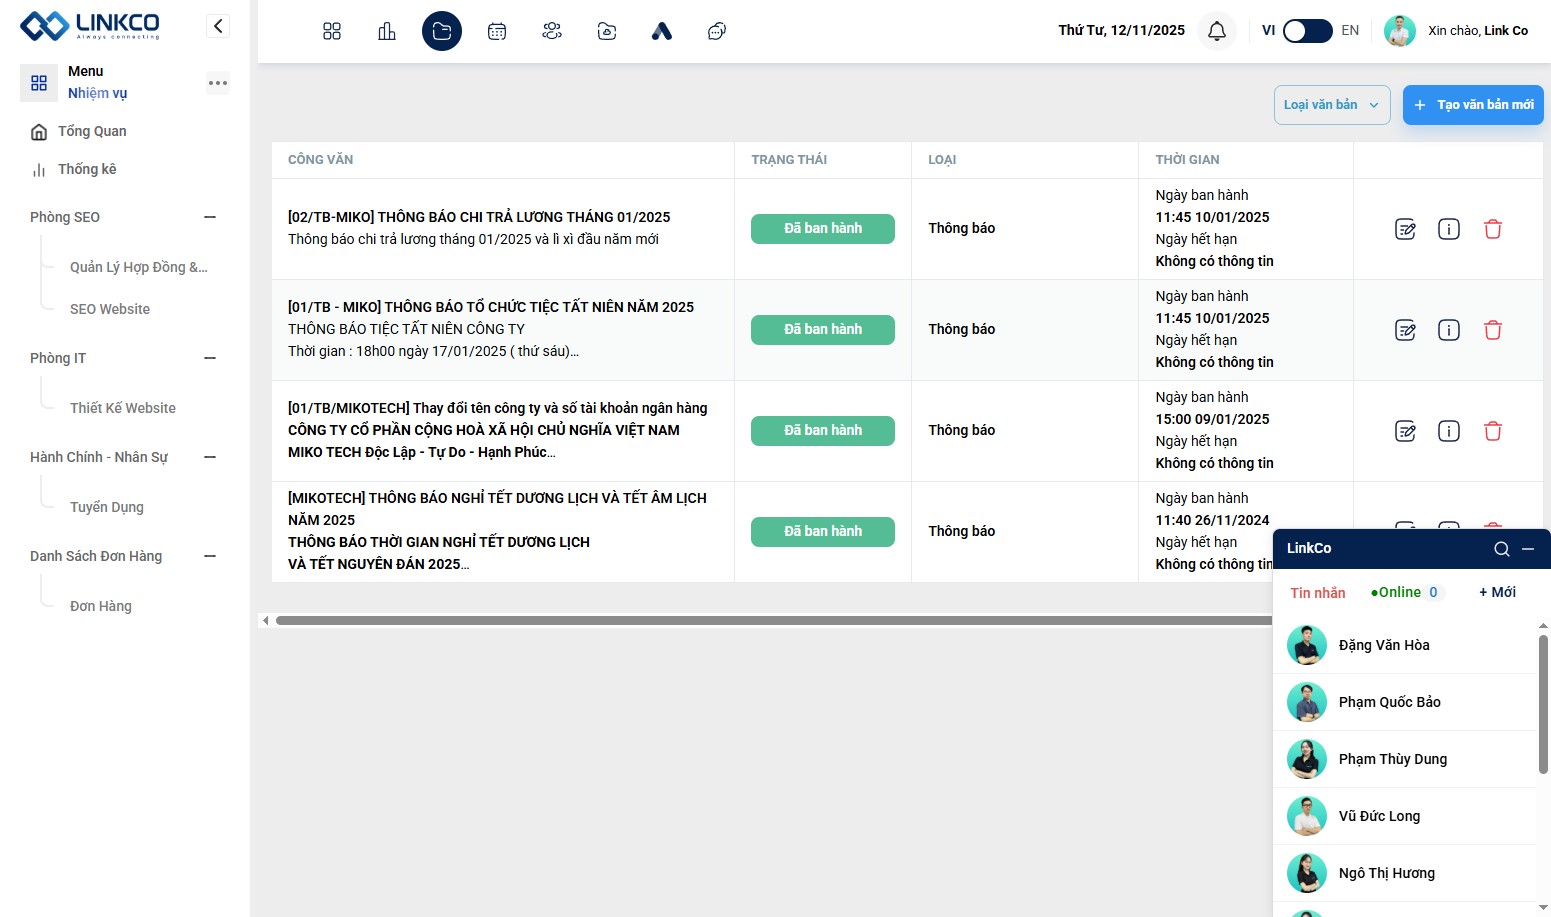Open the Loại văn bản dropdown

pos(1331,105)
